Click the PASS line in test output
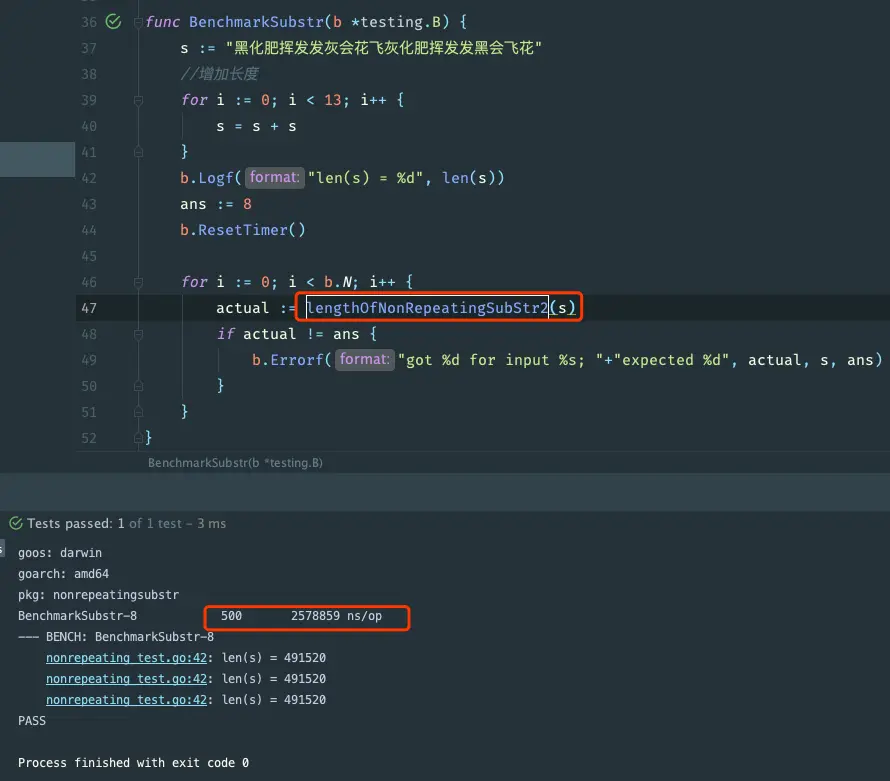 pos(32,721)
